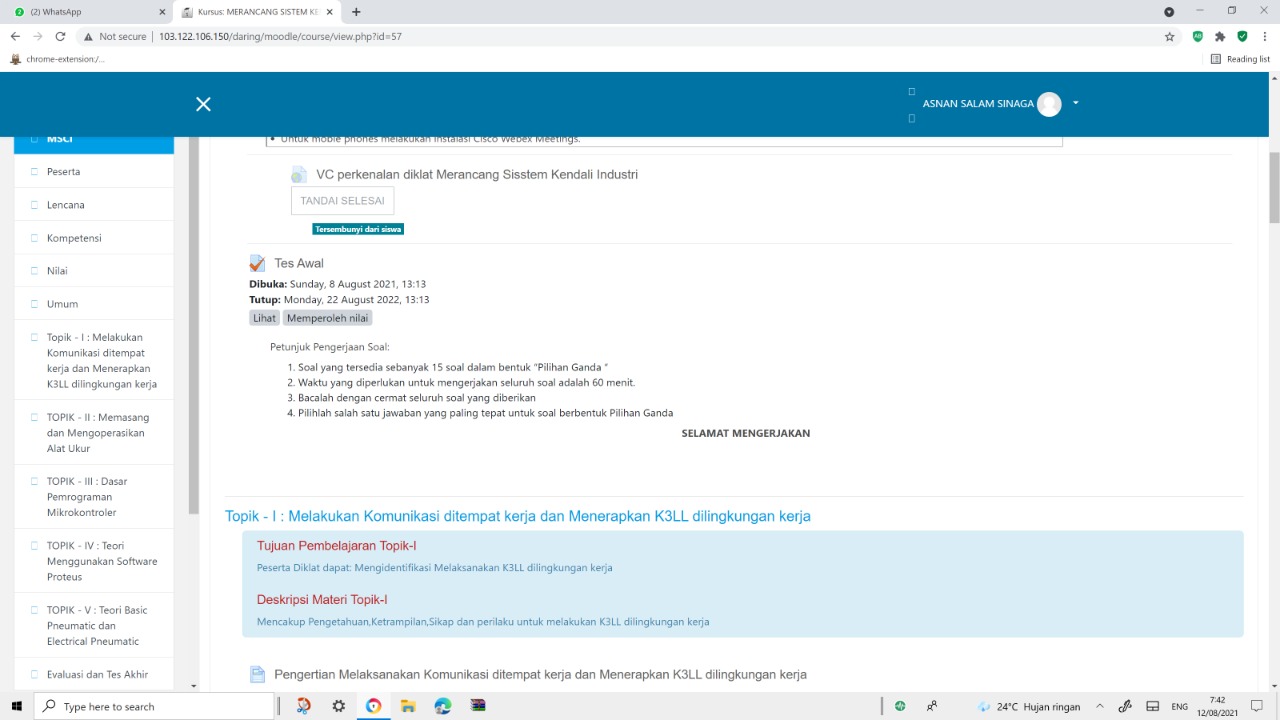Close the Moodle navigation drawer with X
Image resolution: width=1280 pixels, height=720 pixels.
tap(203, 104)
